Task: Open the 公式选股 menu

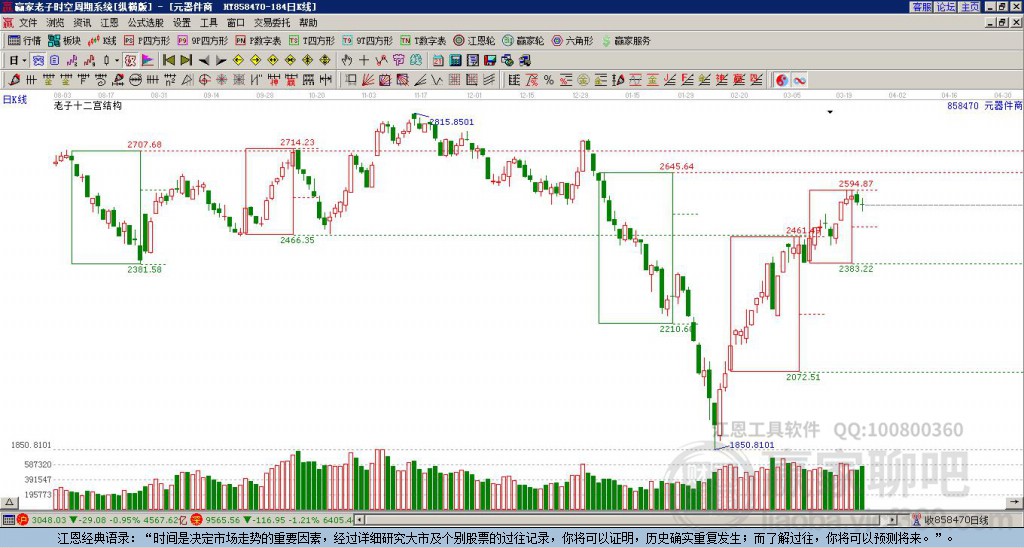Action: click(146, 23)
